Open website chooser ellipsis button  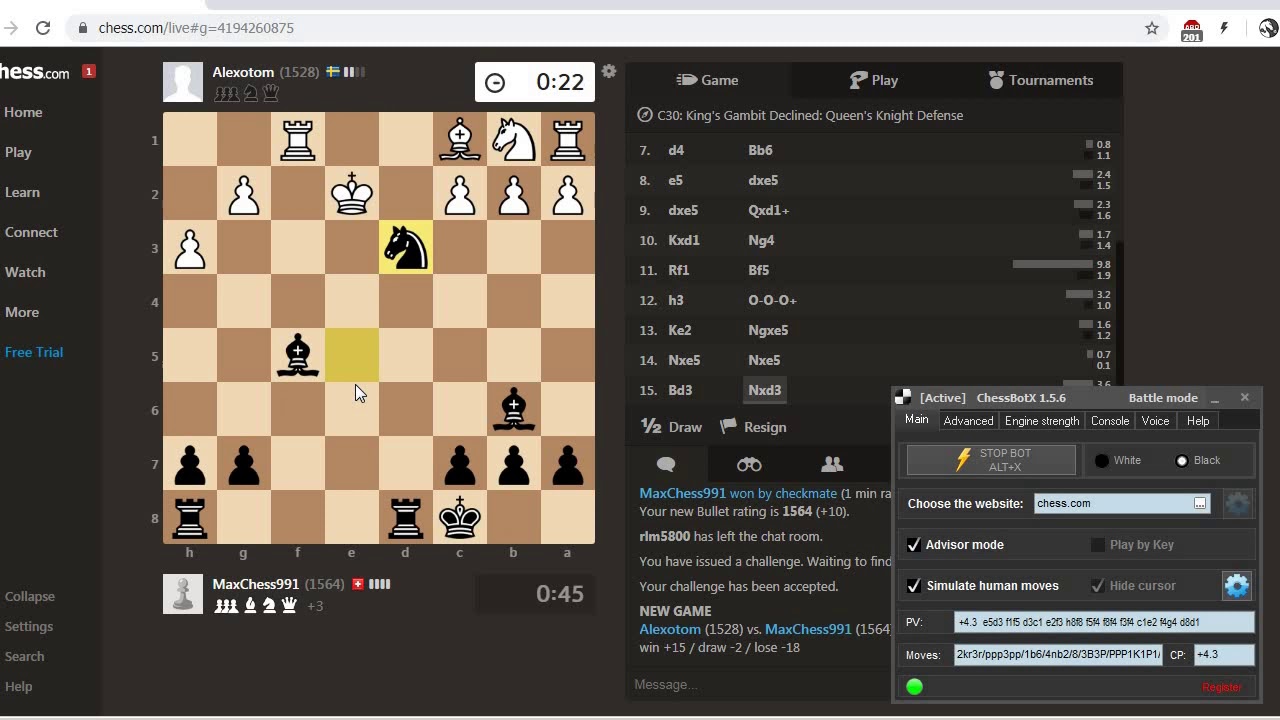pyautogui.click(x=1200, y=504)
